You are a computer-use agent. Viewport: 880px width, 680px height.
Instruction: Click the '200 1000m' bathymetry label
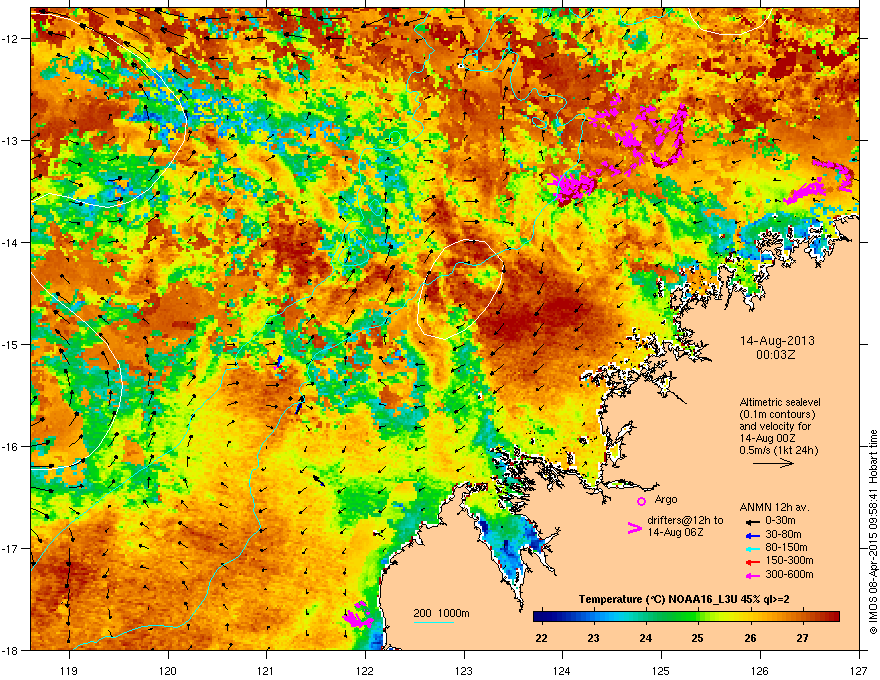(x=441, y=613)
